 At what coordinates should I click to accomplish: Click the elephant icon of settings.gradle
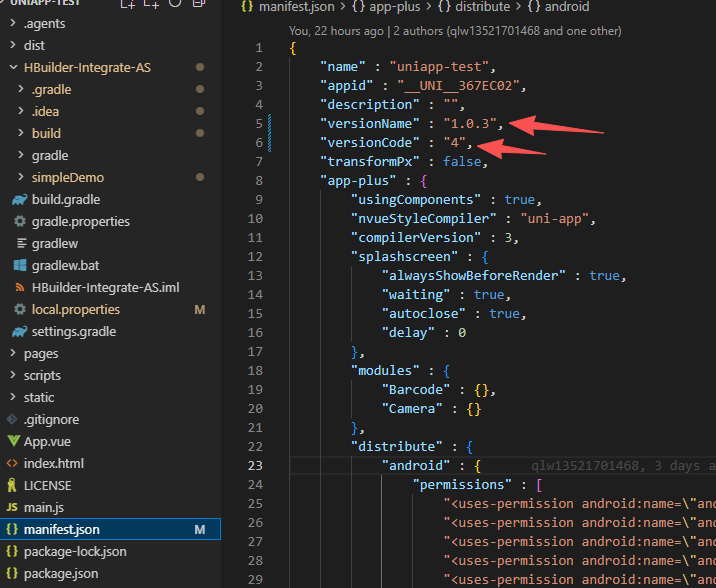pos(20,331)
